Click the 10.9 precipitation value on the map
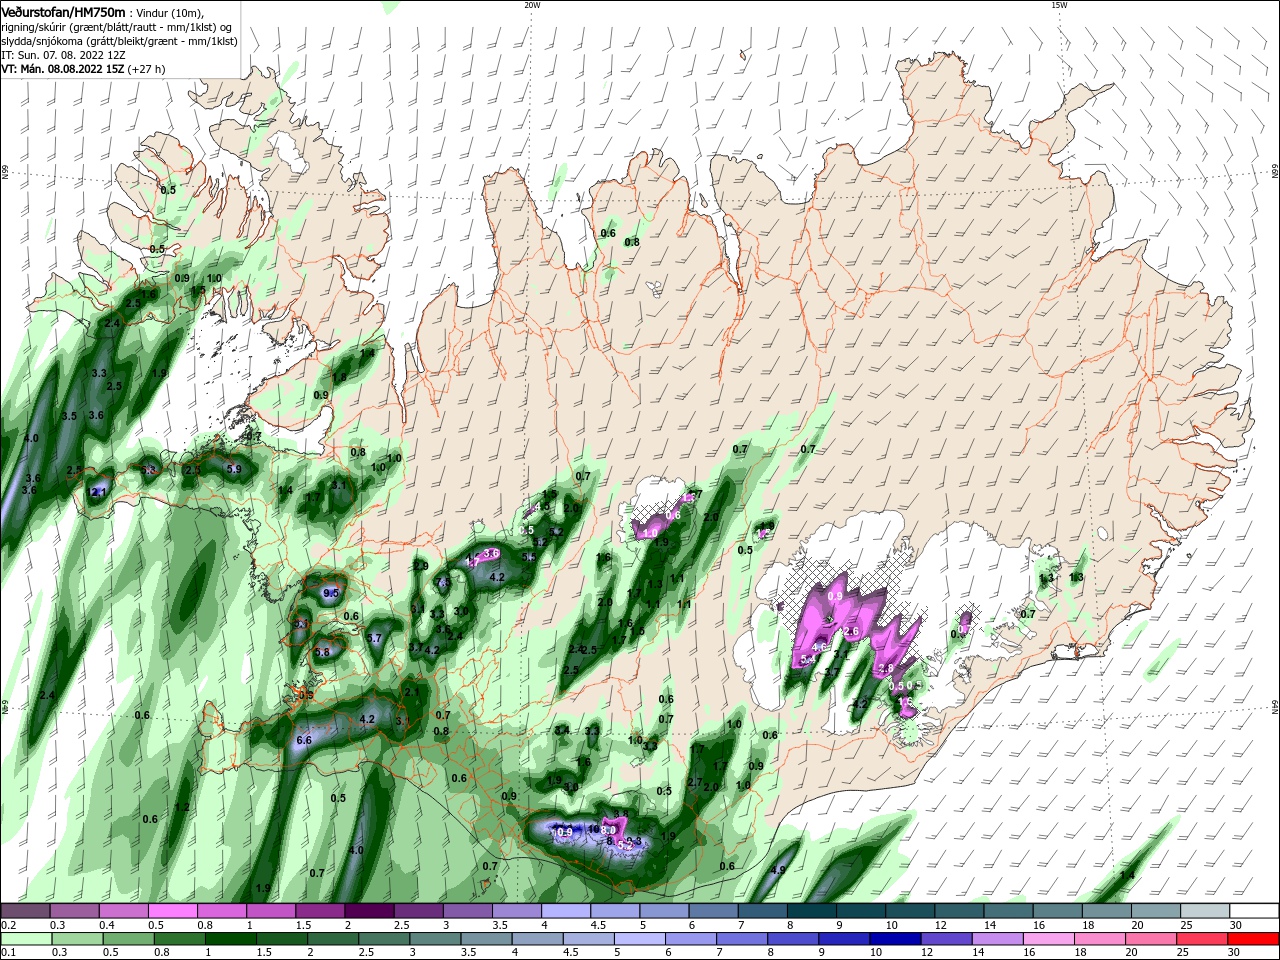 coord(562,832)
